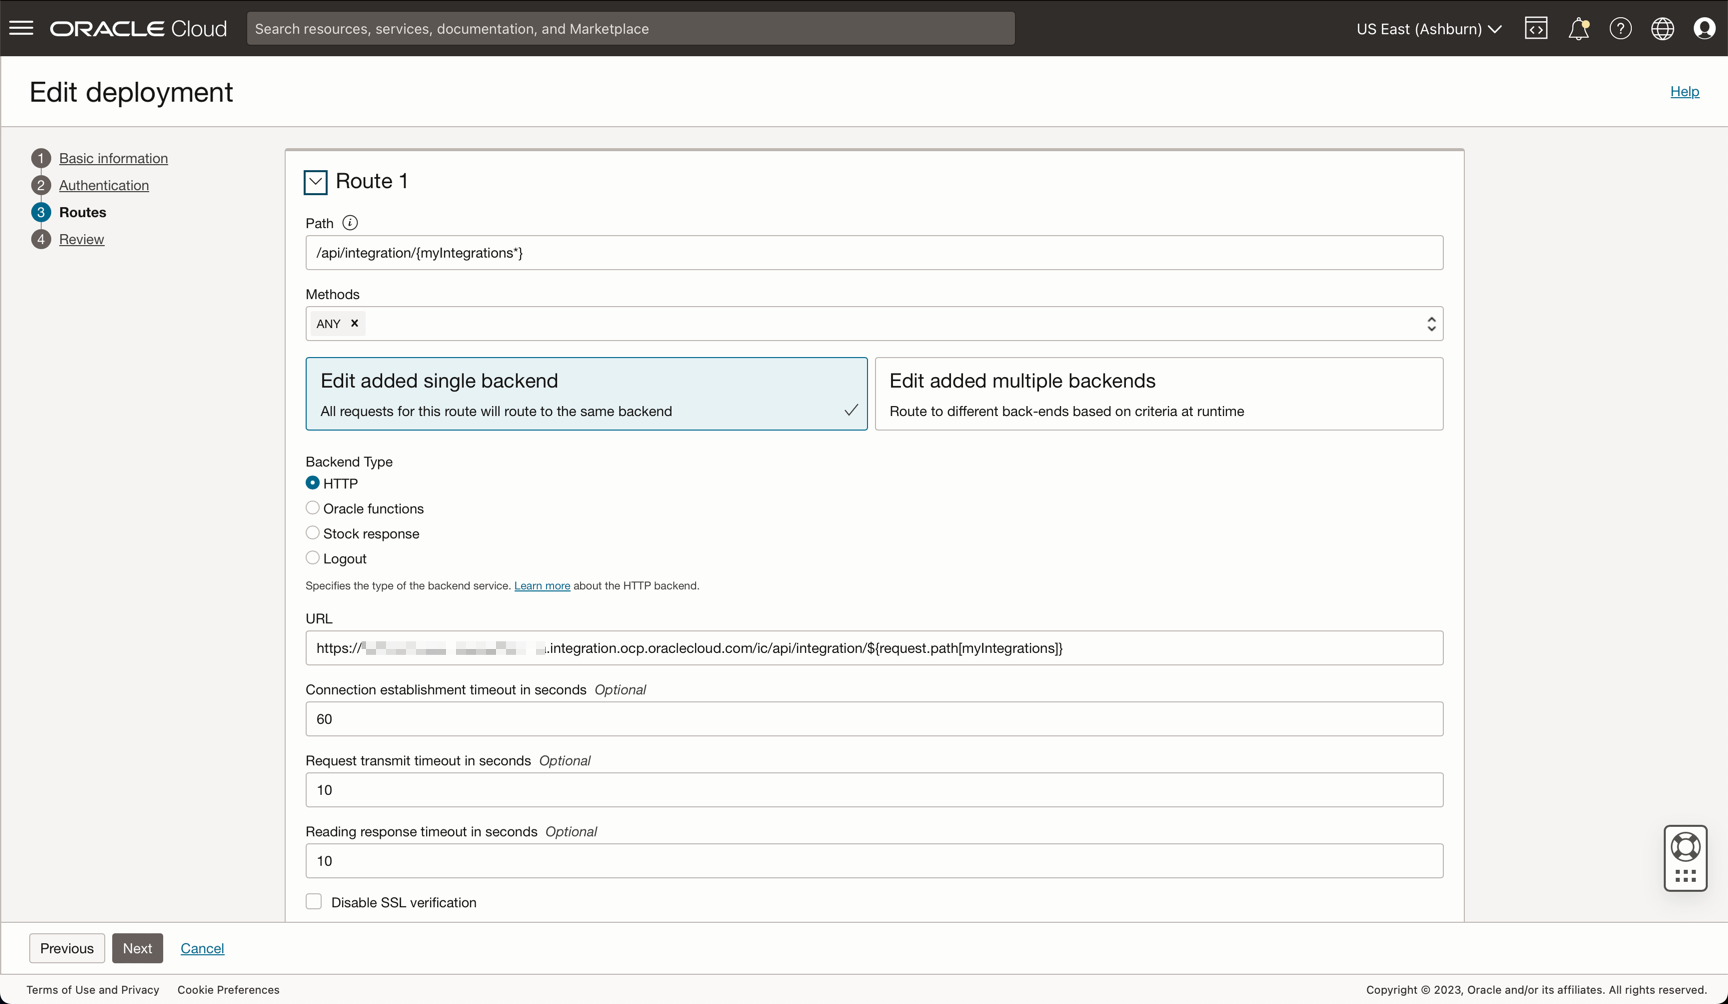Open the Methods dropdown
The width and height of the screenshot is (1728, 1004).
(x=1431, y=323)
